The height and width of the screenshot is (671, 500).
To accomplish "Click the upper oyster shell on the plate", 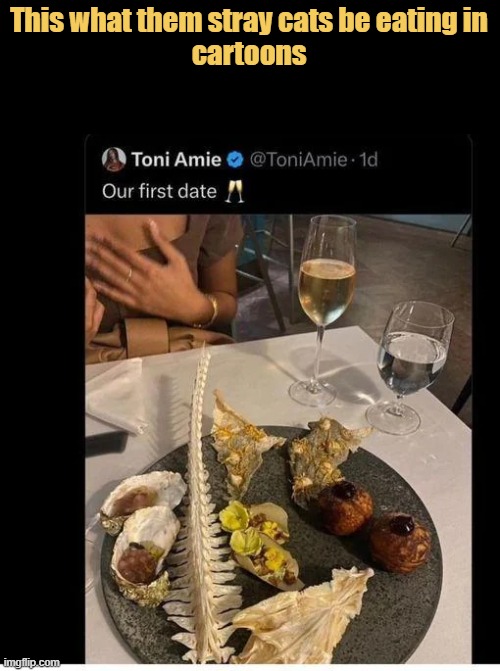I will [x=143, y=499].
